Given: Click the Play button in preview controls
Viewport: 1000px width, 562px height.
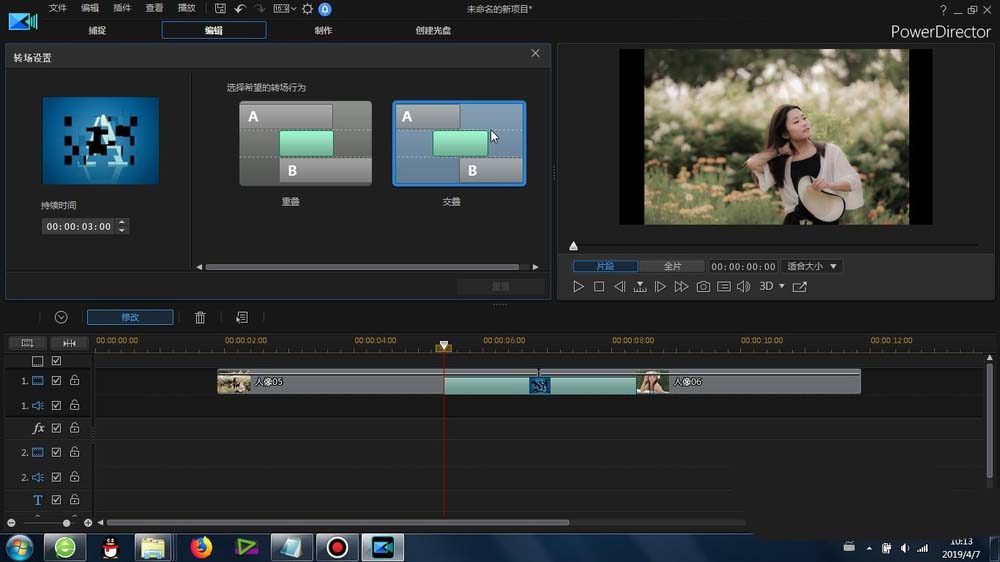Looking at the screenshot, I should pyautogui.click(x=578, y=287).
